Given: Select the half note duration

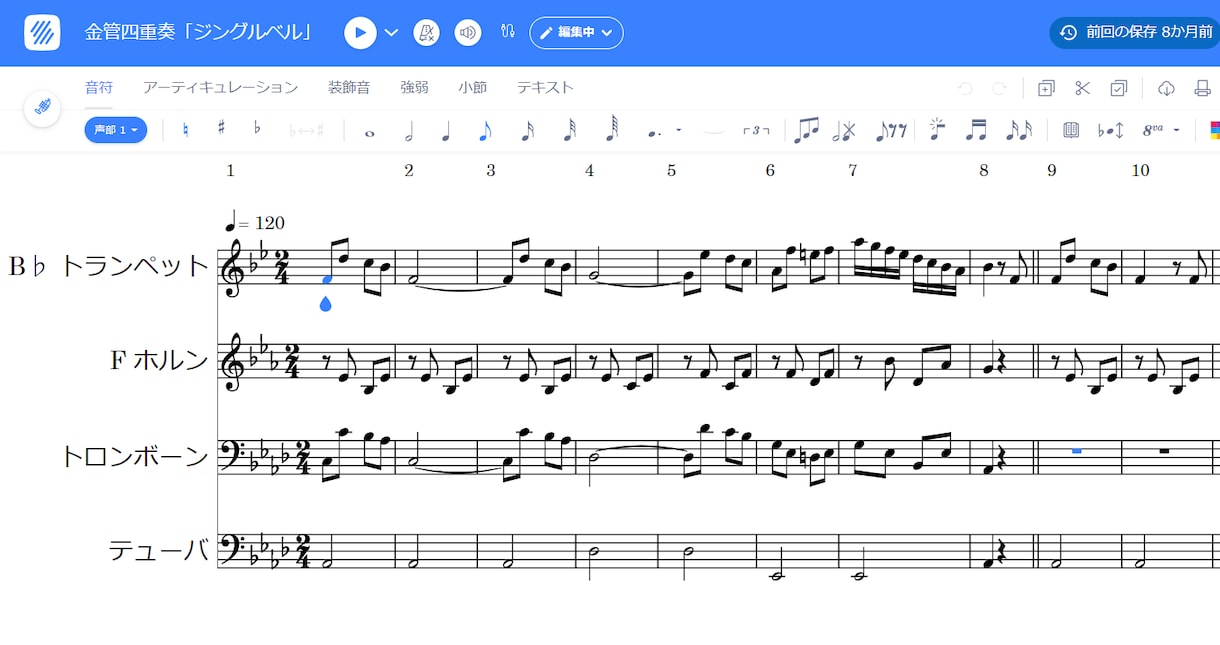Looking at the screenshot, I should 408,130.
